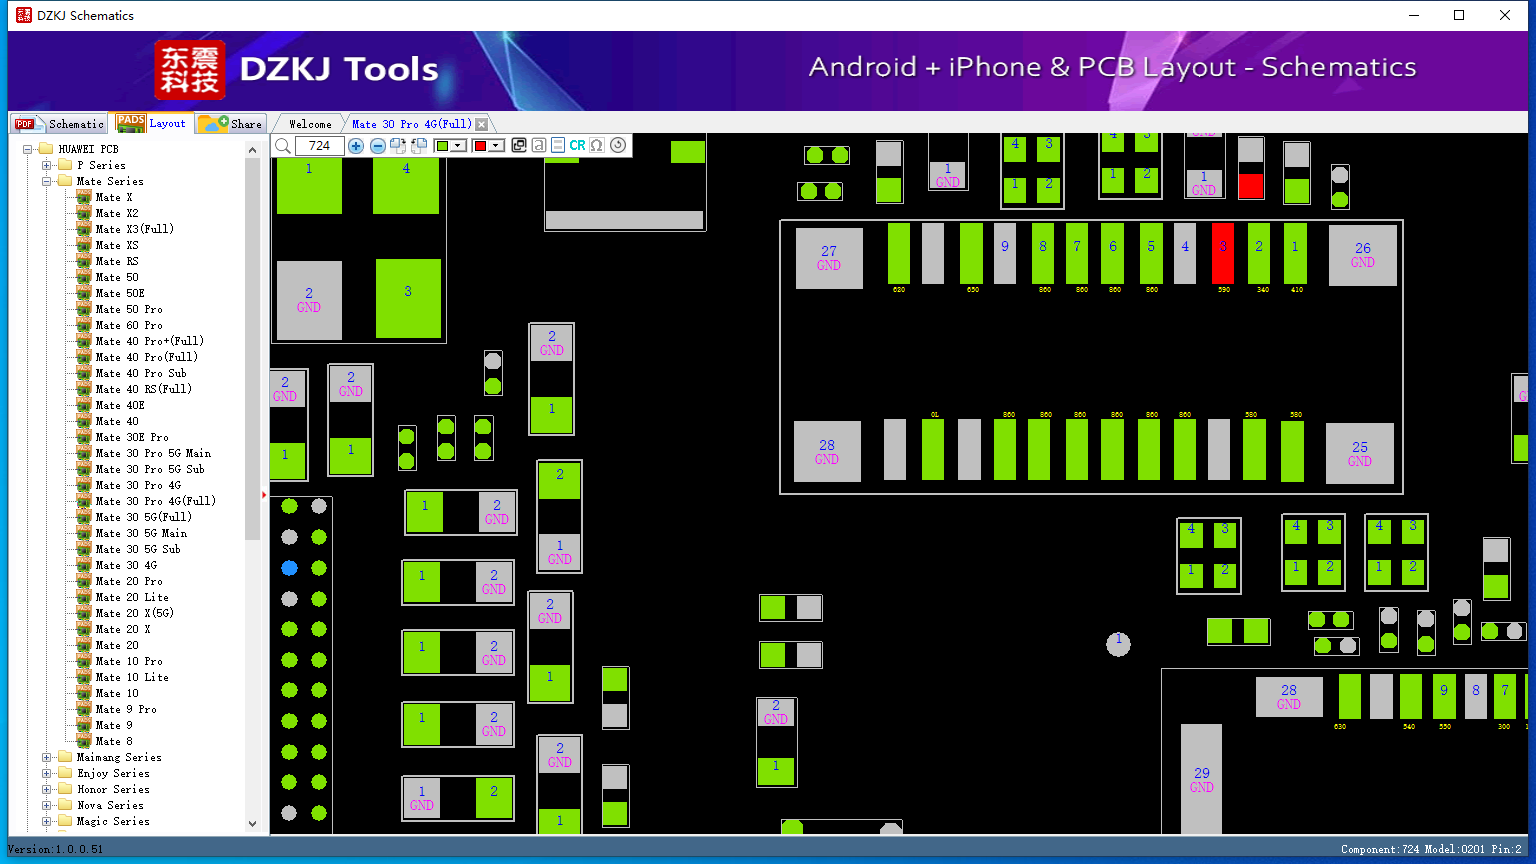1536x864 pixels.
Task: Click the tree panel scrollbar up arrow
Action: tap(252, 150)
